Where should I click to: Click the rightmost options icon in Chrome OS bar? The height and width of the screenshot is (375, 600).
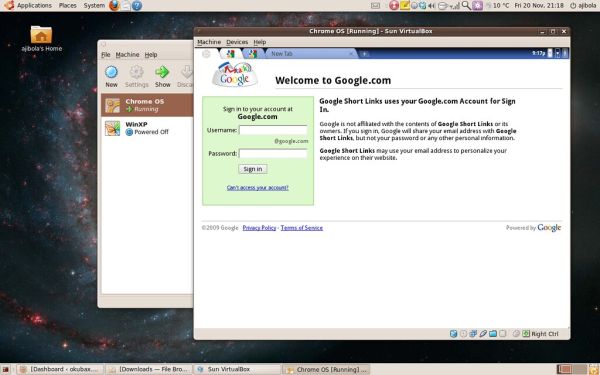[x=565, y=54]
